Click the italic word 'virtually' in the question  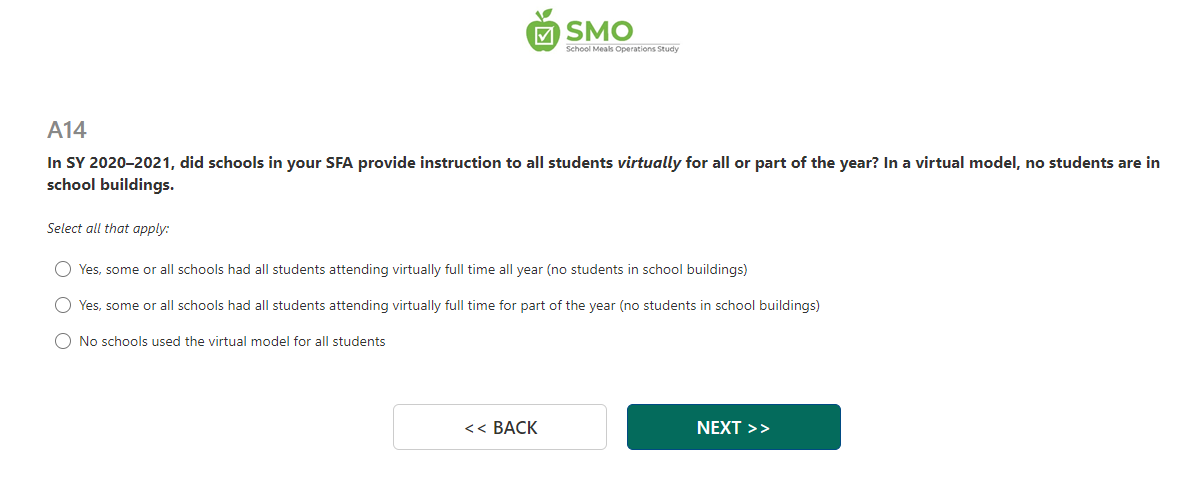pyautogui.click(x=649, y=162)
